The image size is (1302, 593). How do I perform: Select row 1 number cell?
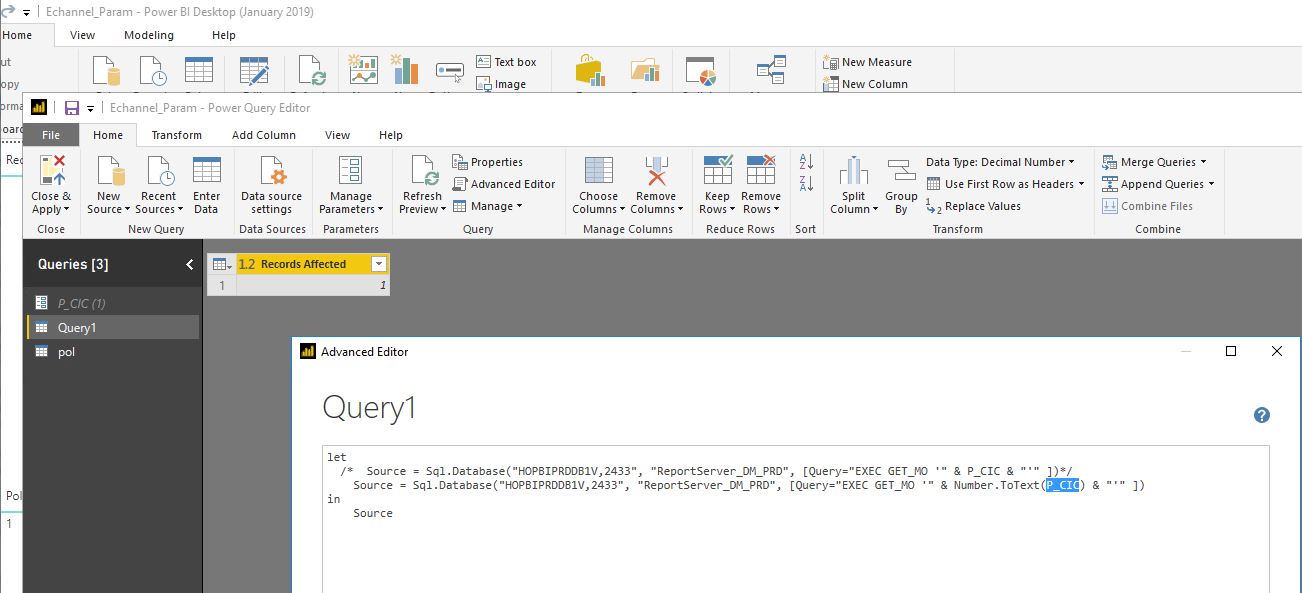[221, 285]
